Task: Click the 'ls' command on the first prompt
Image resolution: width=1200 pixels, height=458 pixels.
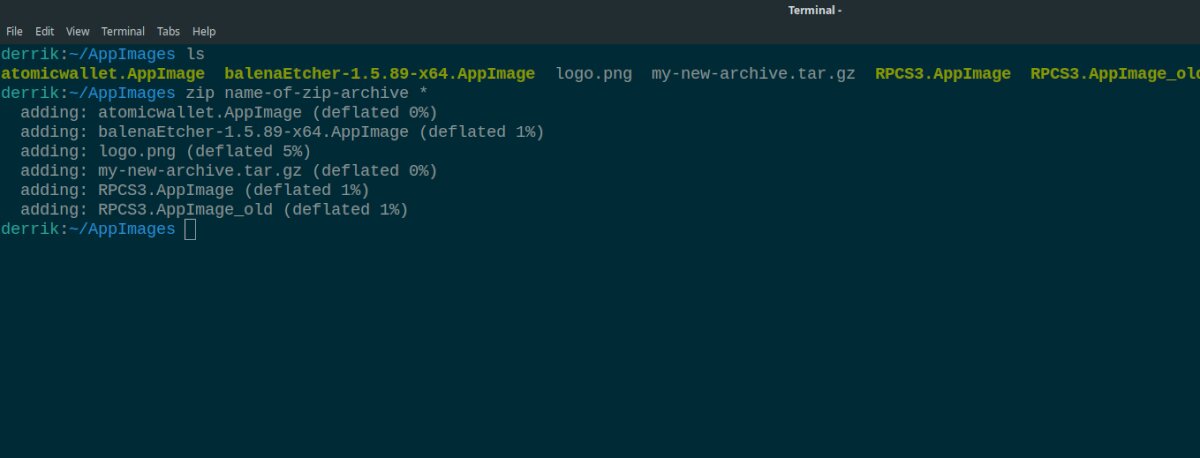Action: [x=196, y=54]
